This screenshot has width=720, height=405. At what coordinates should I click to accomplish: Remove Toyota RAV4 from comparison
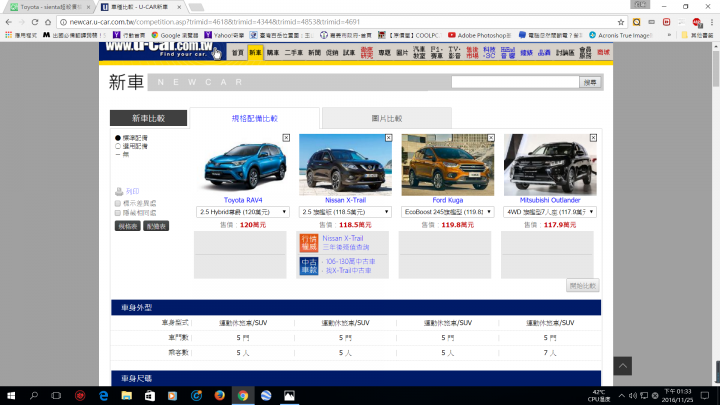pyautogui.click(x=286, y=138)
